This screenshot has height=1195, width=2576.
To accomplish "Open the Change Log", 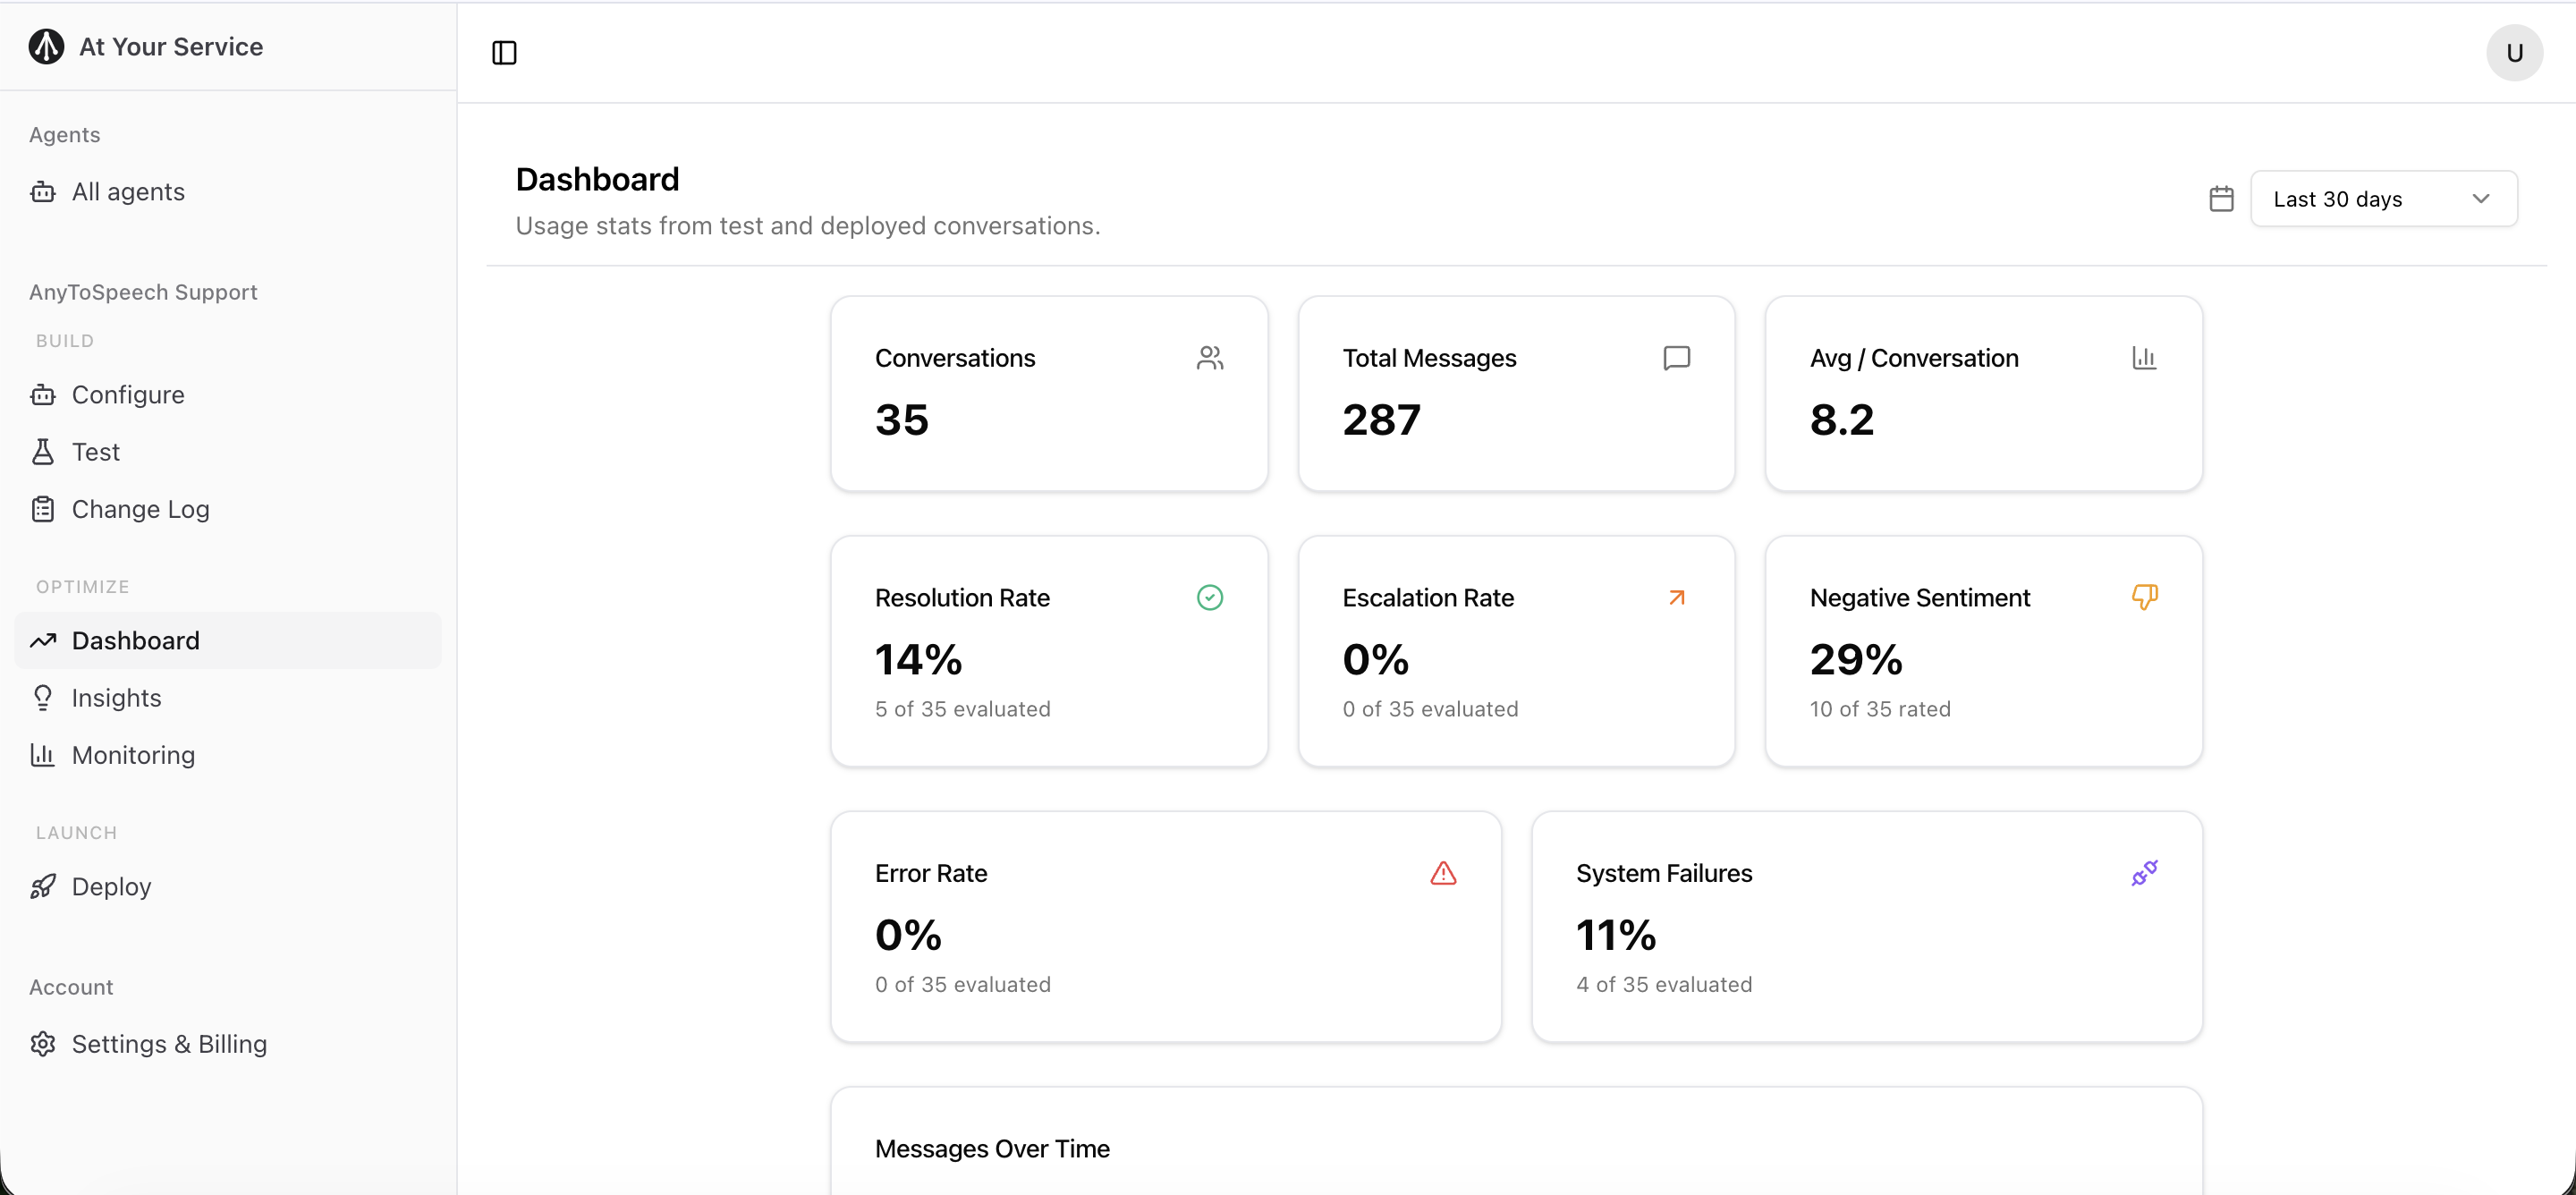I will point(140,509).
